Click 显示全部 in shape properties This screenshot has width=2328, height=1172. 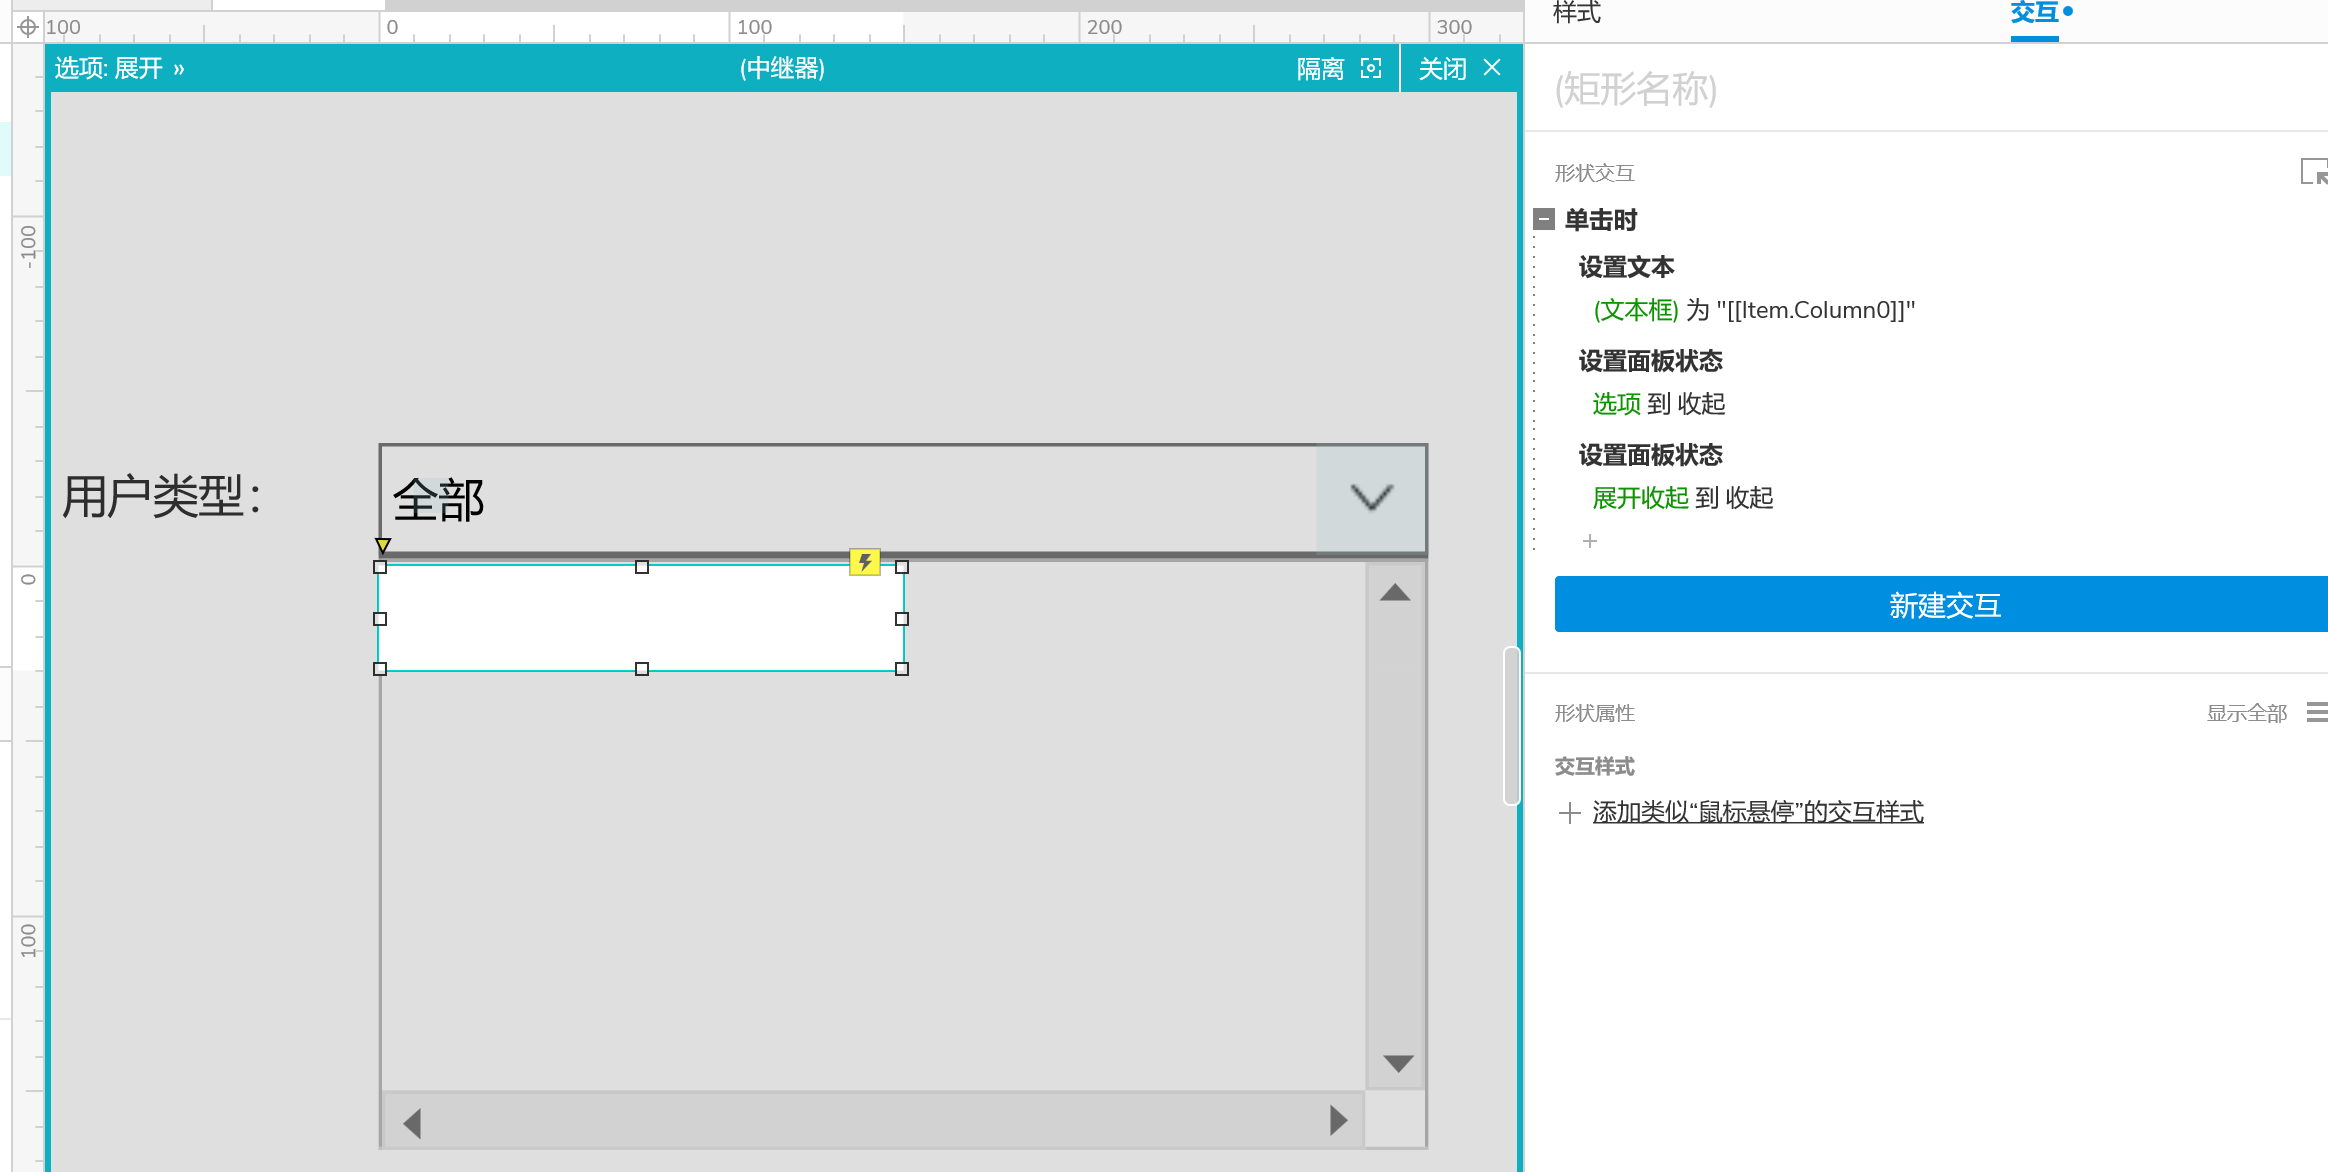point(2246,713)
